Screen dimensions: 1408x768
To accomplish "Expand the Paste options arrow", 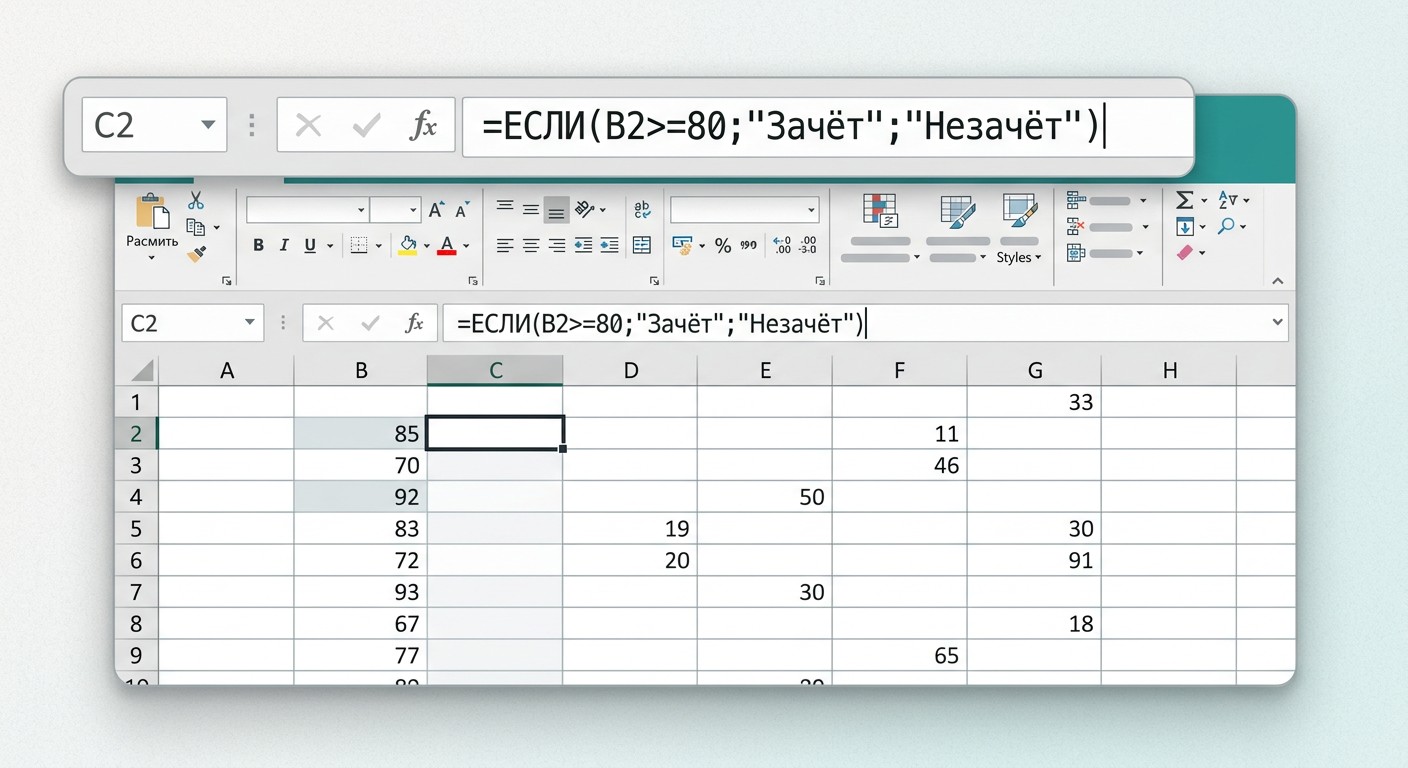I will 152,258.
